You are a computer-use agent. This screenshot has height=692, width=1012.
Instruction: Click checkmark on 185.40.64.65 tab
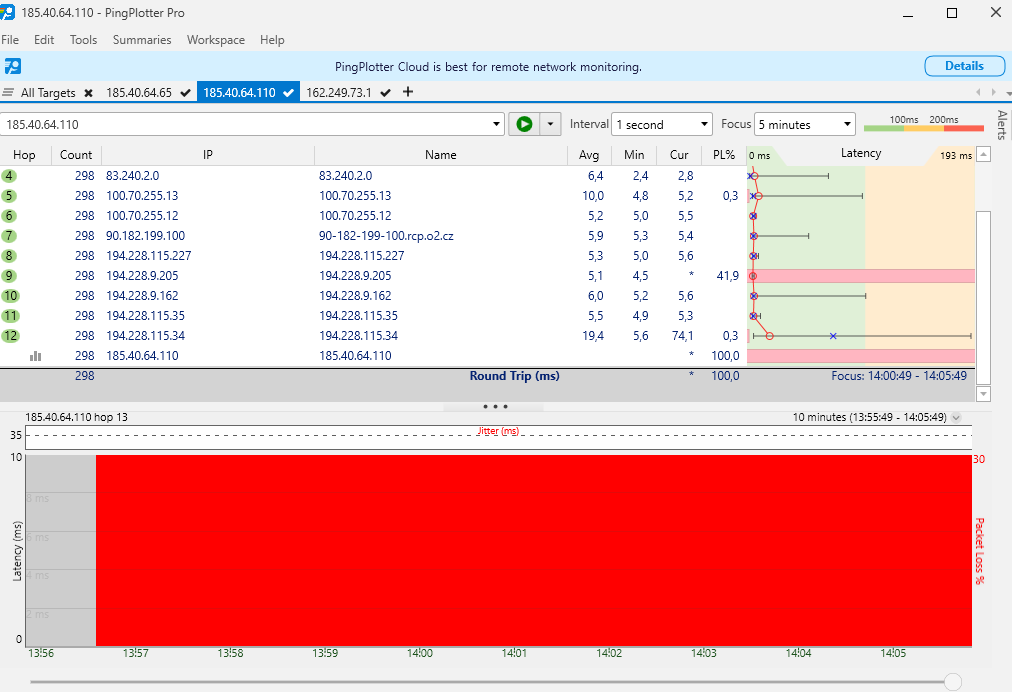point(185,93)
